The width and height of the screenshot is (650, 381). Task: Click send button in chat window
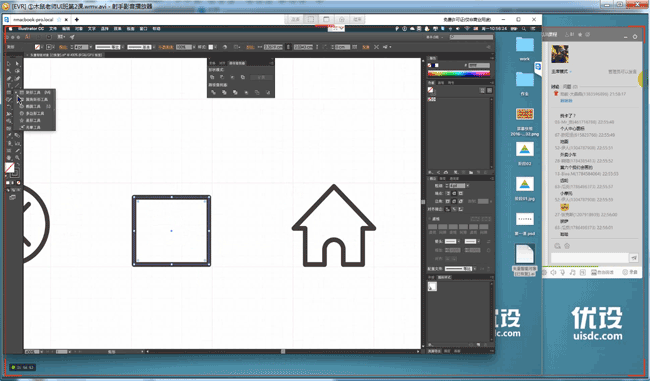coord(634,258)
